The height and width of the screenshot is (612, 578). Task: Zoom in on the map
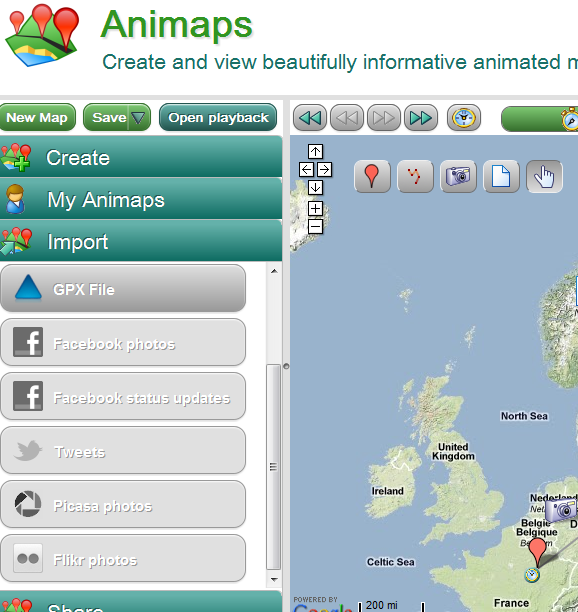(x=315, y=208)
